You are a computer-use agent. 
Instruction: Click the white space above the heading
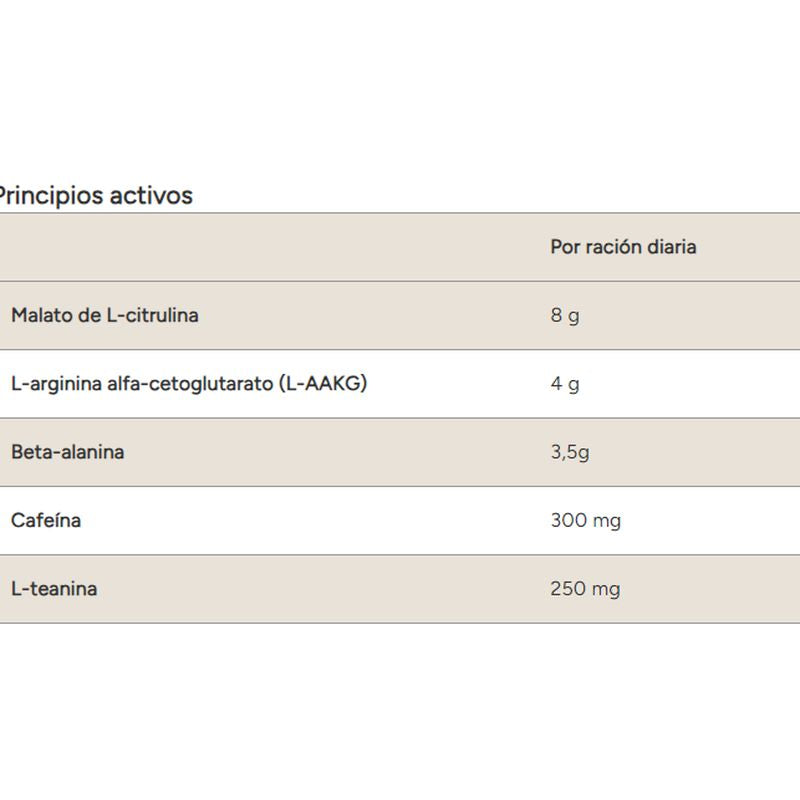pos(400,90)
